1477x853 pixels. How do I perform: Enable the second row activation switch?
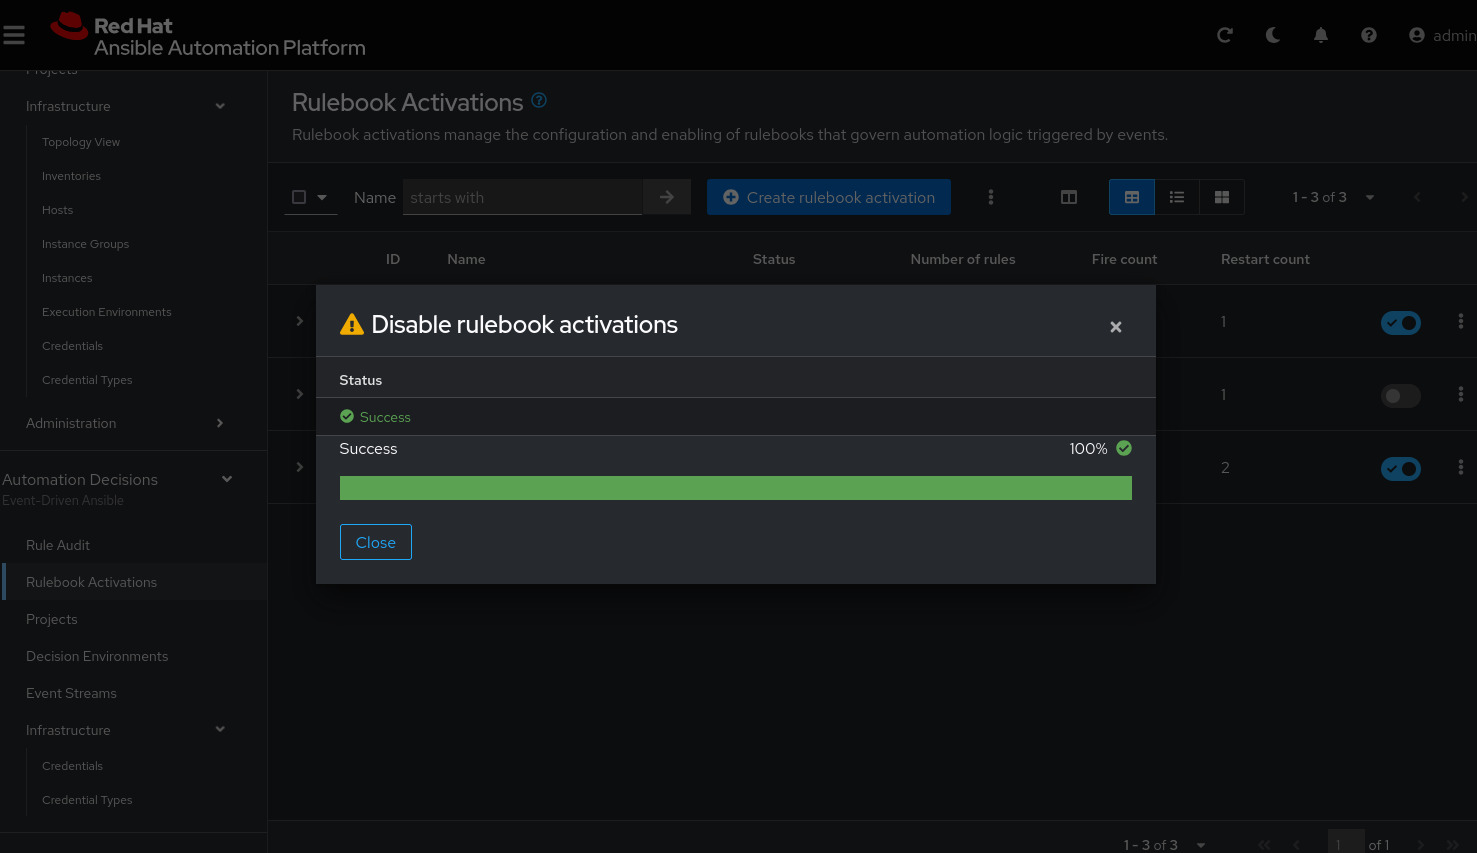tap(1401, 396)
